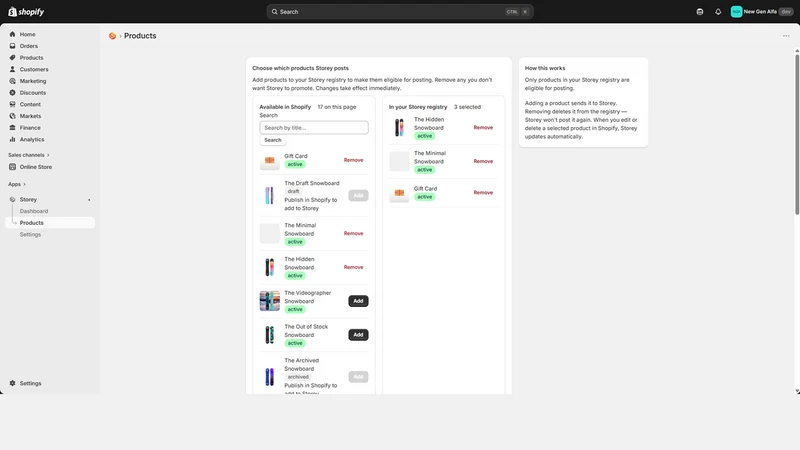800x450 pixels.
Task: Click the disabled Add for Draft Snowboard
Action: pos(358,195)
